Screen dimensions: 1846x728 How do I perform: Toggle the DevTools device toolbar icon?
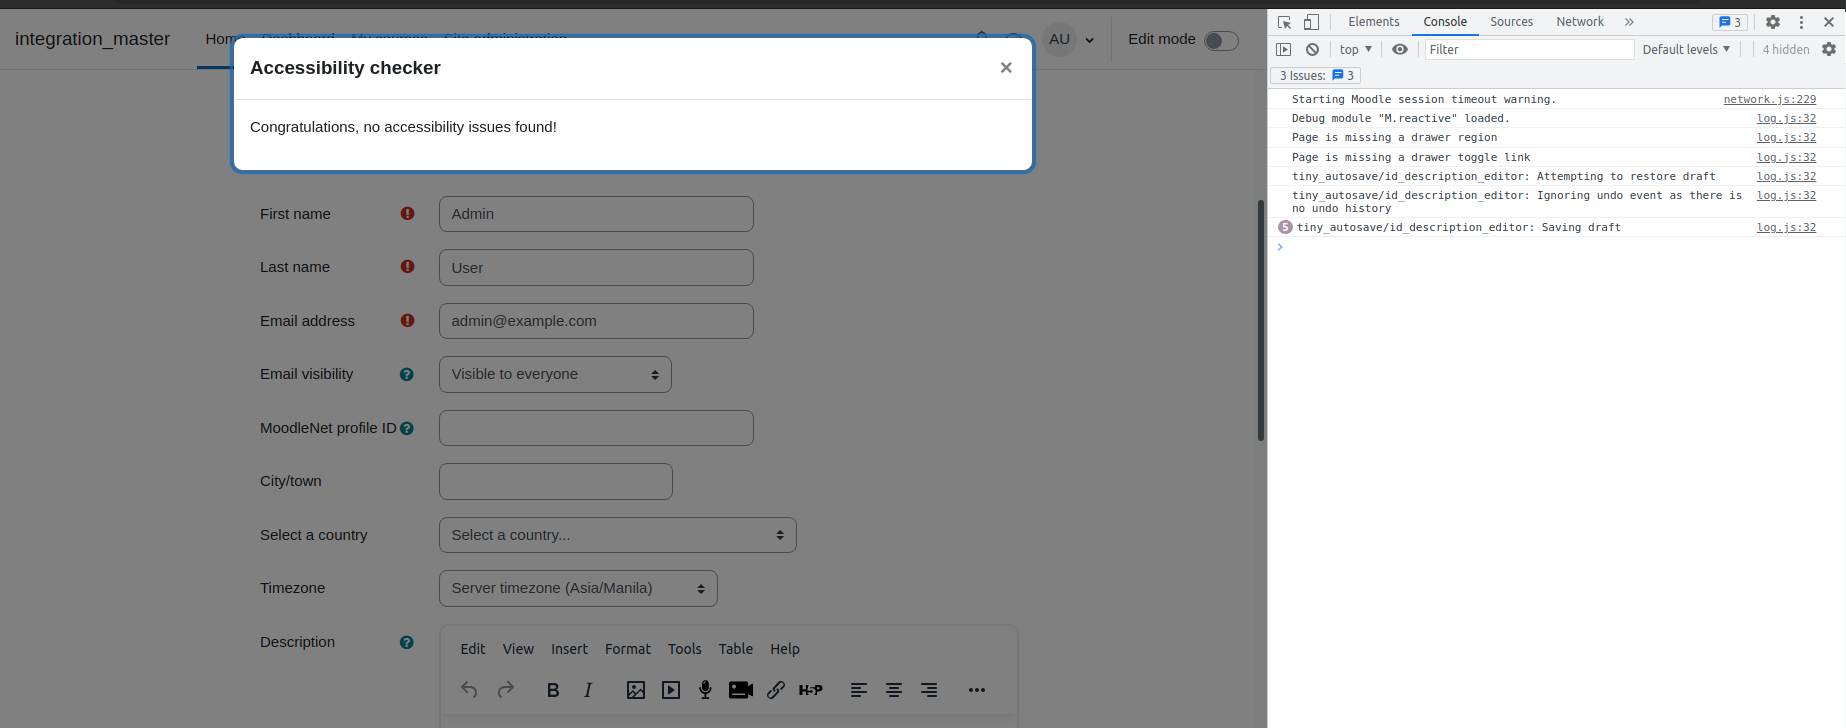pos(1311,22)
